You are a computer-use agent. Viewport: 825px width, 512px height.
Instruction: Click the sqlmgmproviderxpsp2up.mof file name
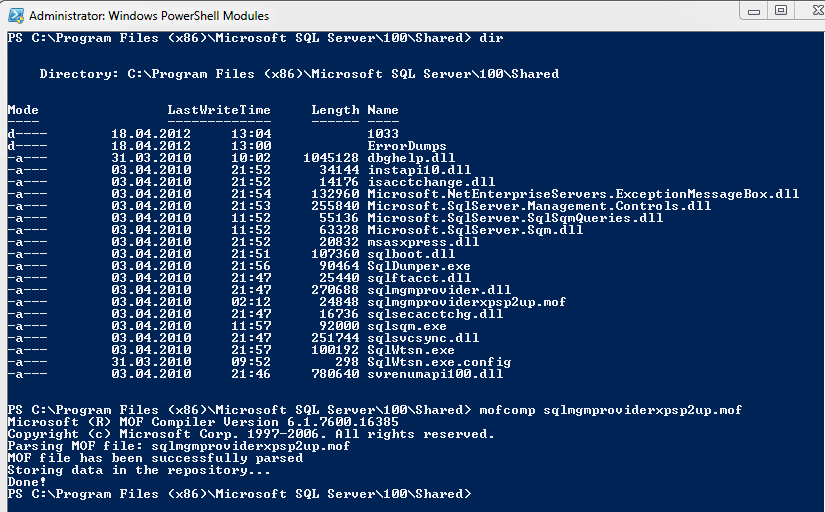pos(467,302)
